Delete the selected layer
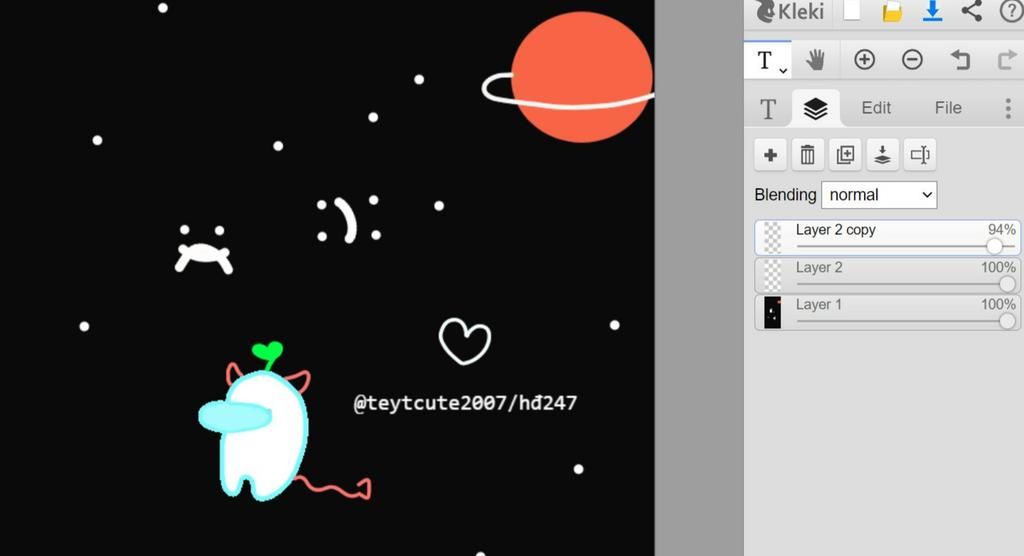 point(808,155)
